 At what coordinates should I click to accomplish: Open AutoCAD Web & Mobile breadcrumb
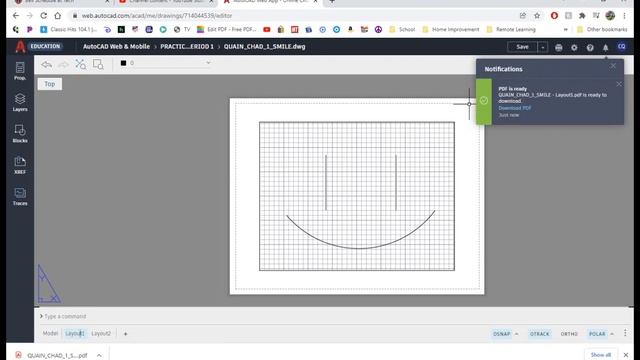tap(116, 47)
